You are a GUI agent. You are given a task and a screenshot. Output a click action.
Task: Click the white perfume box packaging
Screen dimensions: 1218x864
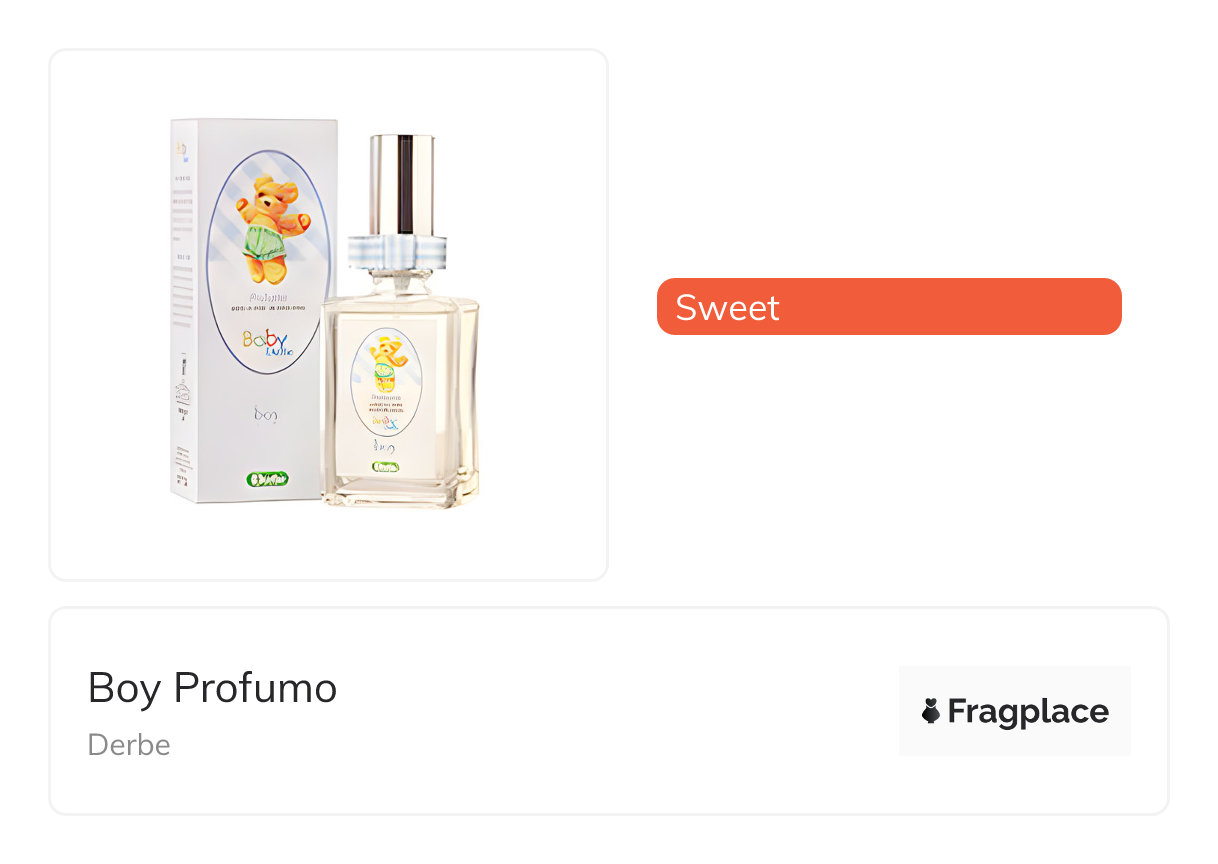[x=253, y=311]
